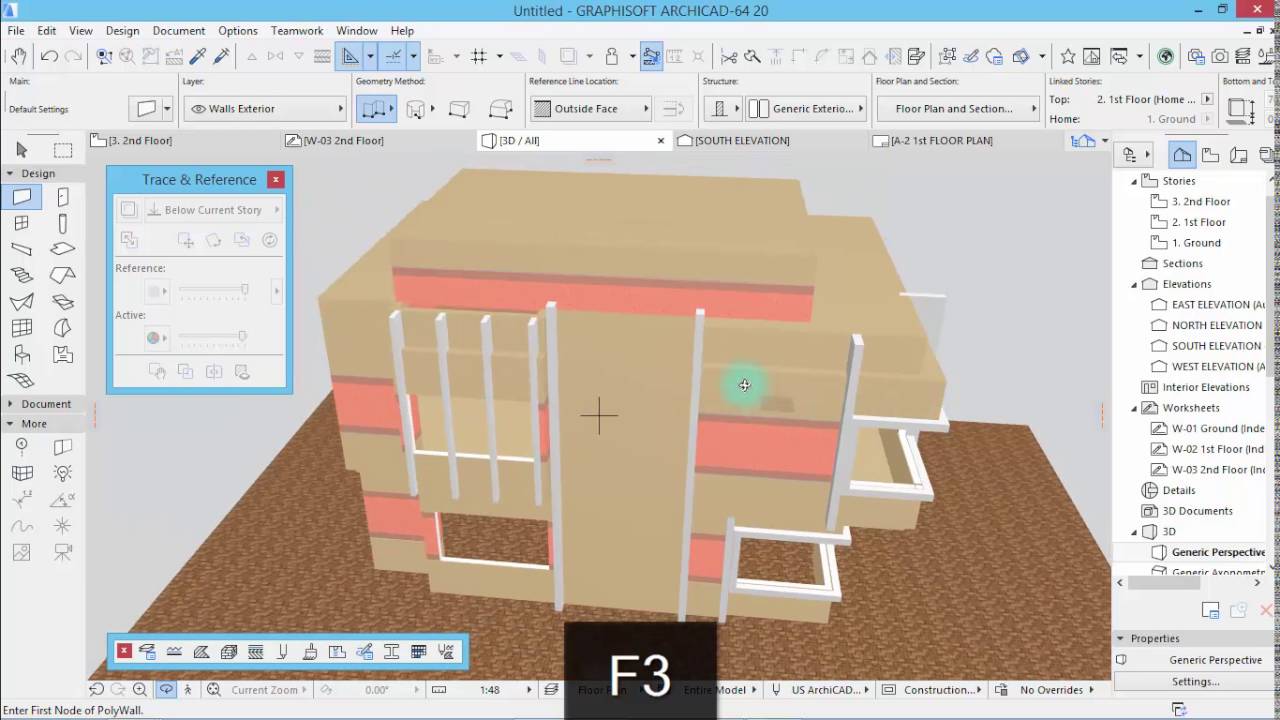Select the Spline tool

pyautogui.click(x=22, y=525)
